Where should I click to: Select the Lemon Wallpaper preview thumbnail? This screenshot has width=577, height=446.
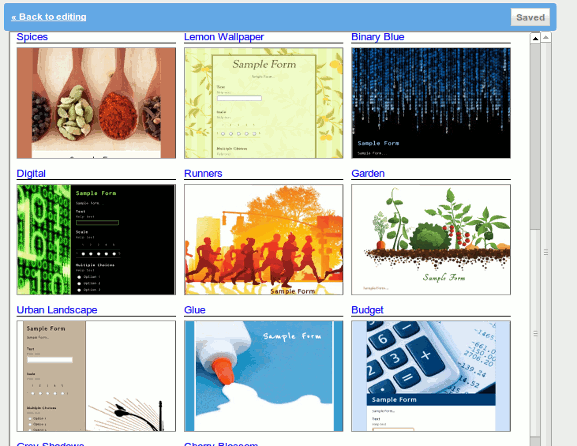263,103
